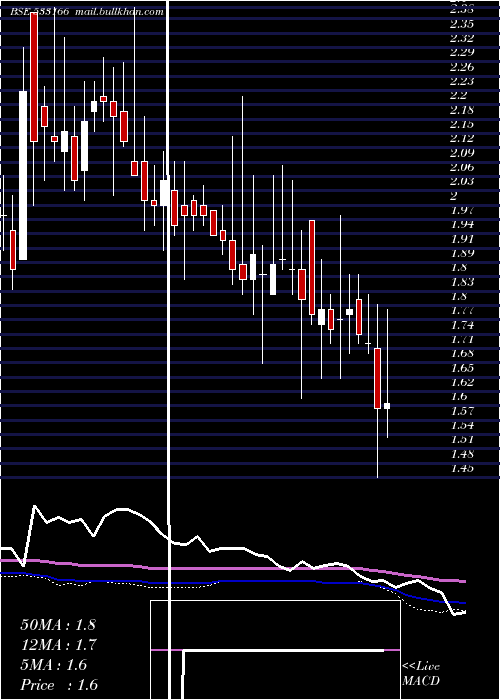Click the 2.12 price axis label

click(462, 138)
